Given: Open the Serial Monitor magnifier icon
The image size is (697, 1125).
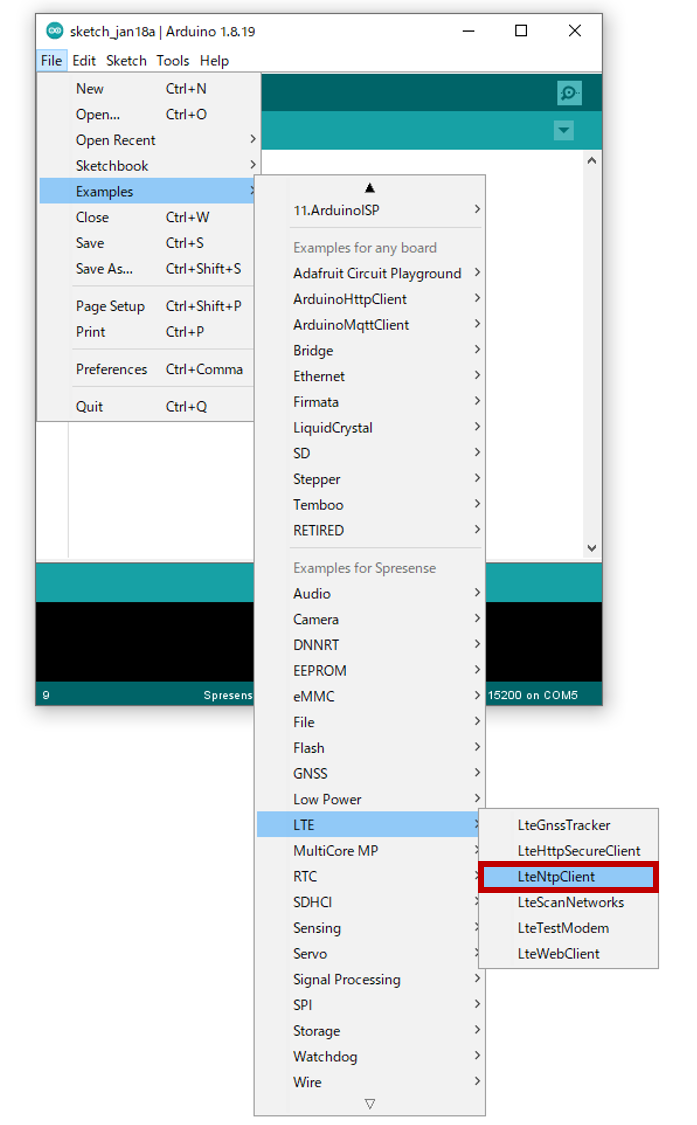Looking at the screenshot, I should point(569,93).
